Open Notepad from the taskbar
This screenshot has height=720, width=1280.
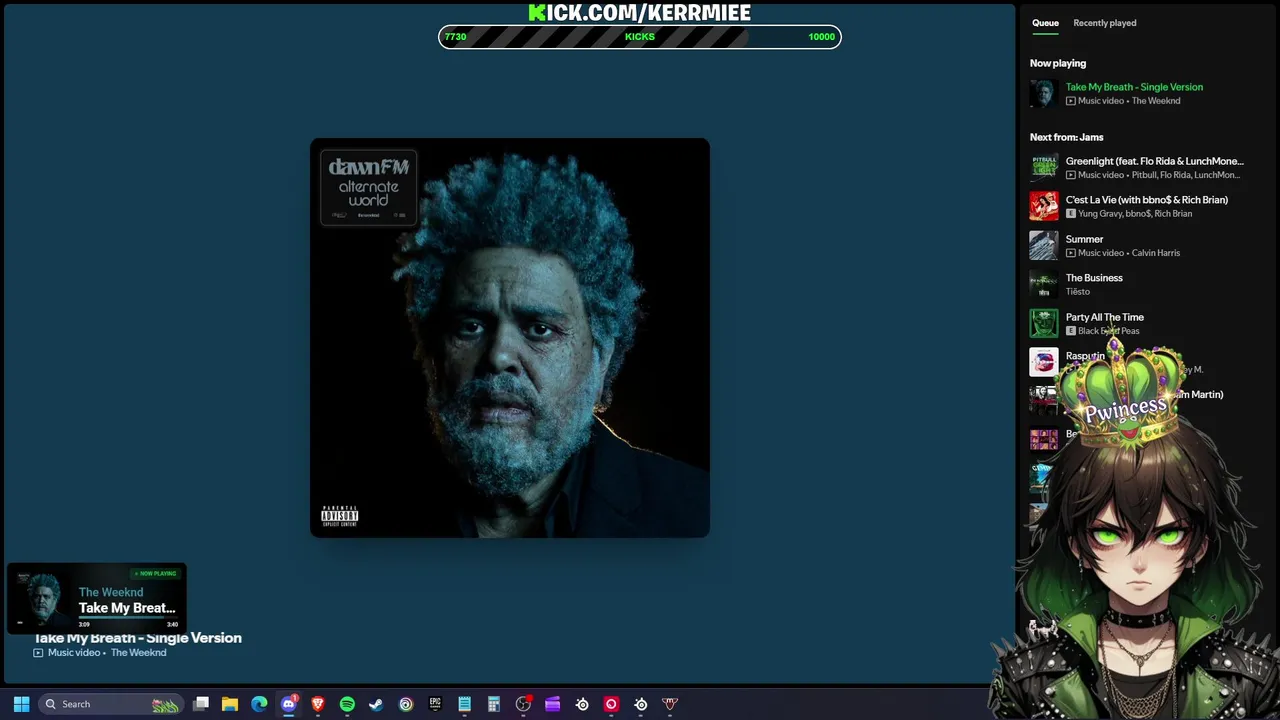tap(464, 704)
